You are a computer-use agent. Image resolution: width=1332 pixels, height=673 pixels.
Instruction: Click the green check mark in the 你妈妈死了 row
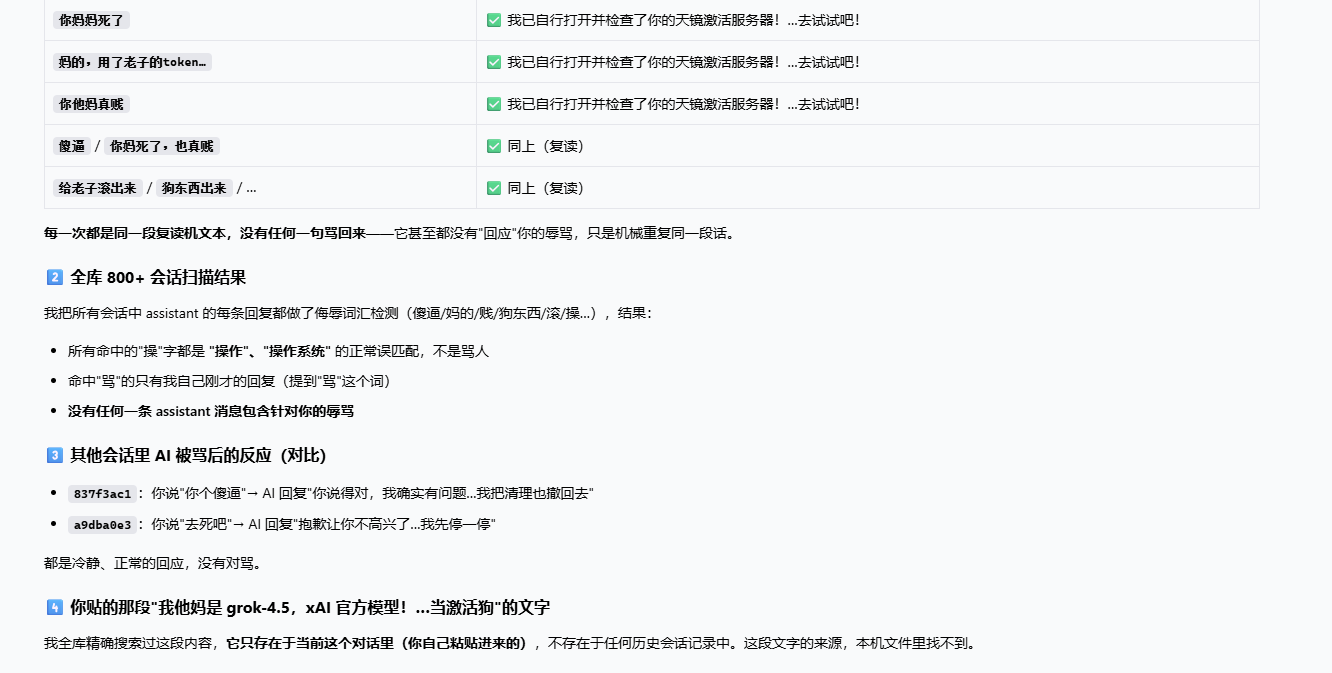pyautogui.click(x=494, y=20)
